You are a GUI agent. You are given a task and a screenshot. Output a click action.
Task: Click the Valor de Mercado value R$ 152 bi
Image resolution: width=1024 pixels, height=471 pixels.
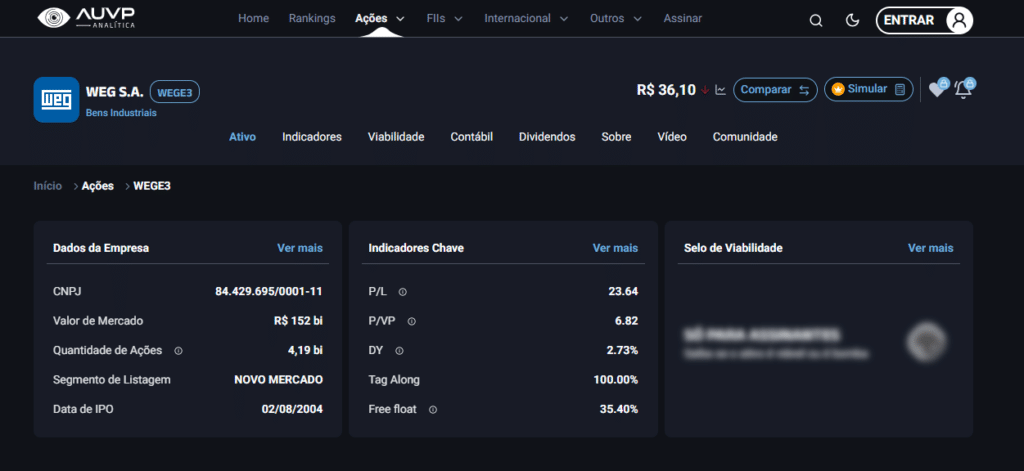(298, 321)
